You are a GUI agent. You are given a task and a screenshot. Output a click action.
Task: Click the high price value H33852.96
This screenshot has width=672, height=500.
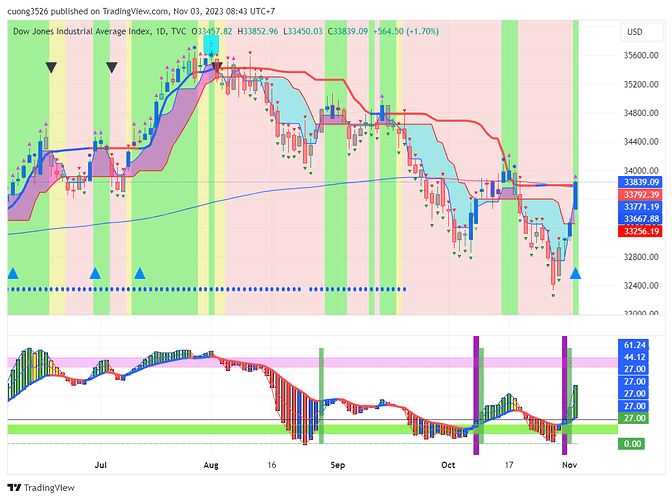pyautogui.click(x=258, y=31)
